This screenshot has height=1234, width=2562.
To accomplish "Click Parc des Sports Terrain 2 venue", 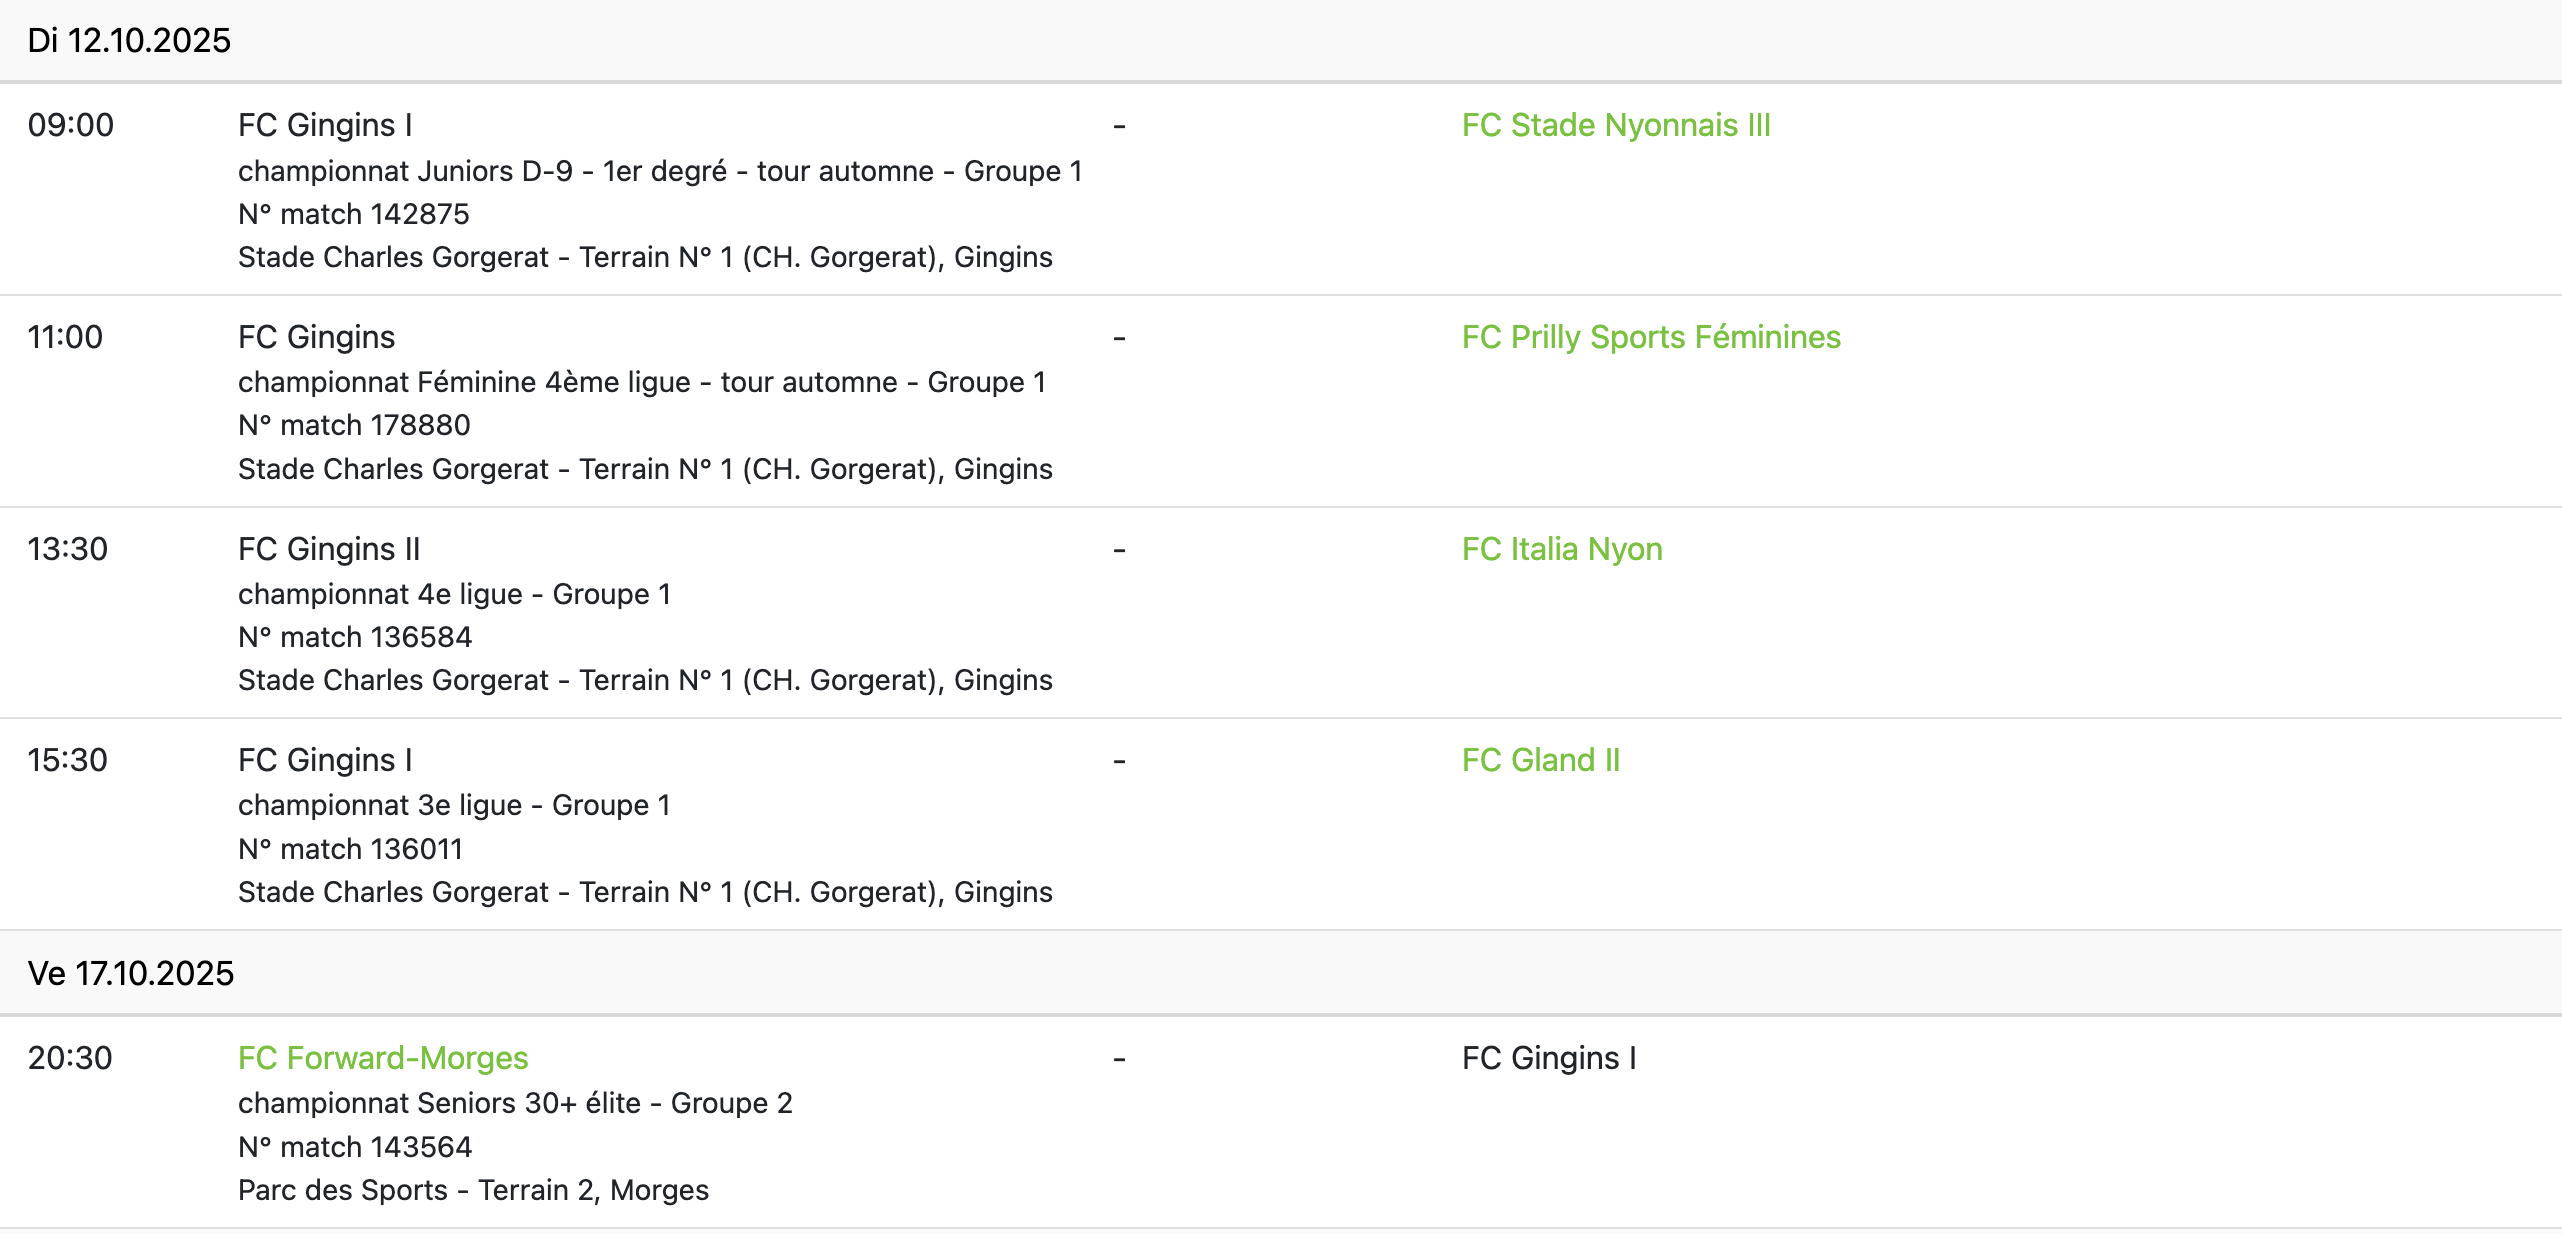I will 473,1190.
